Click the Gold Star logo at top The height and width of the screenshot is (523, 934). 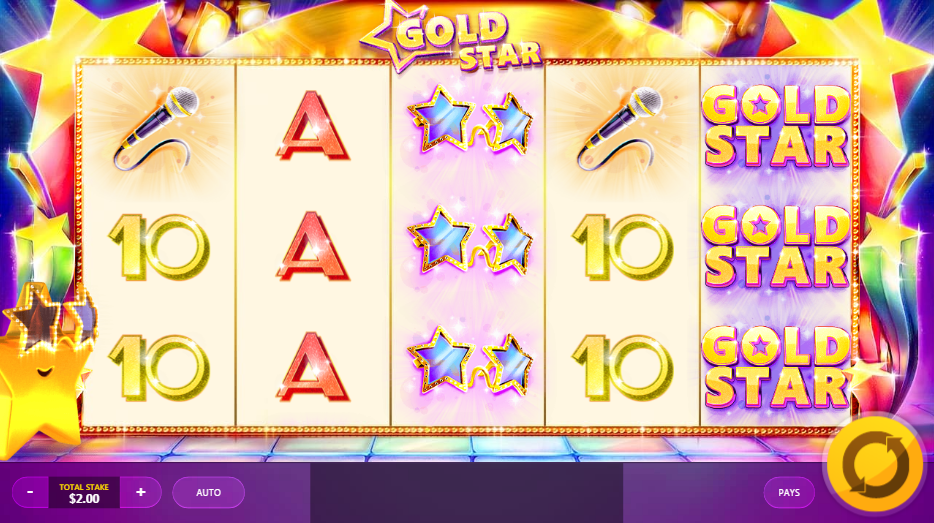tap(453, 38)
